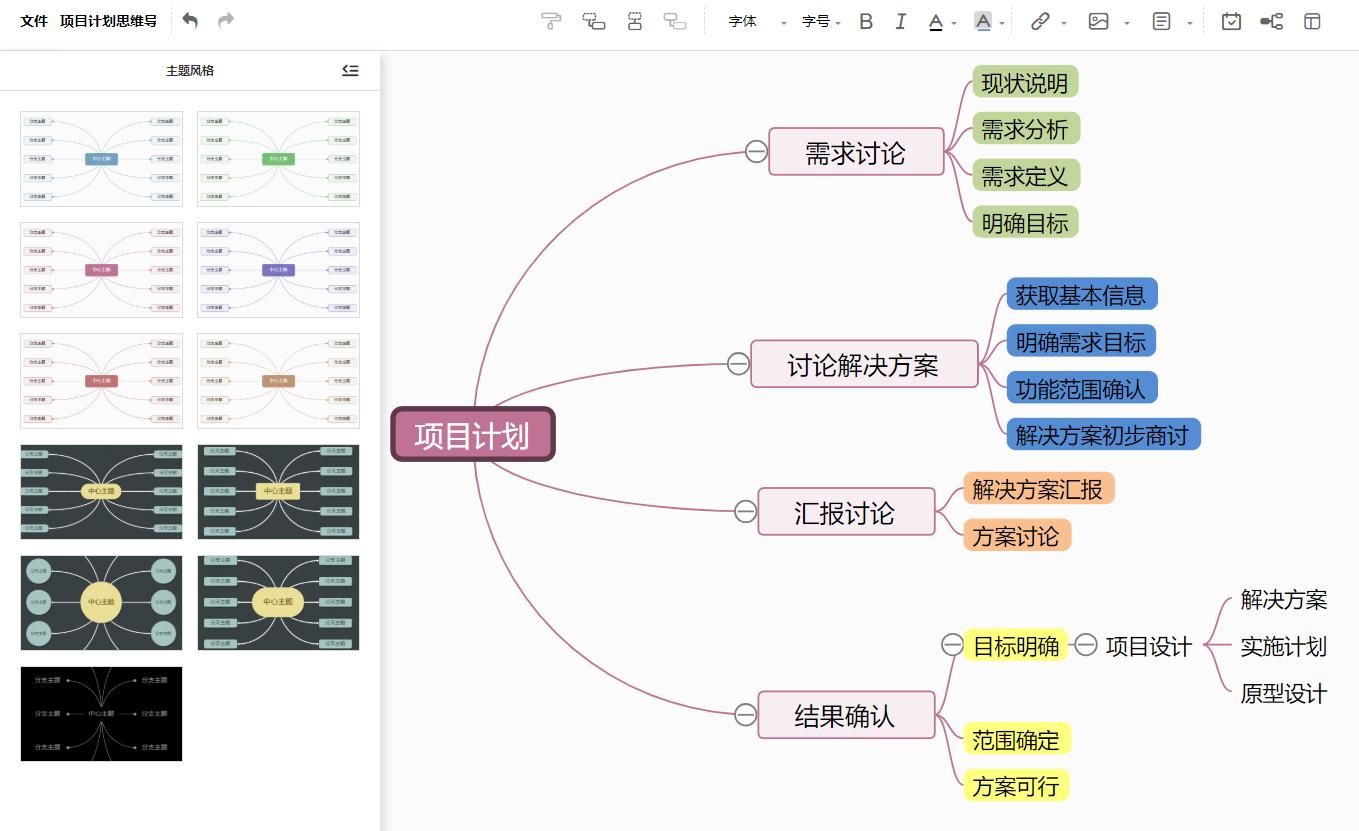The image size is (1359, 831).
Task: Collapse the 主题风格 side panel
Action: click(x=350, y=71)
